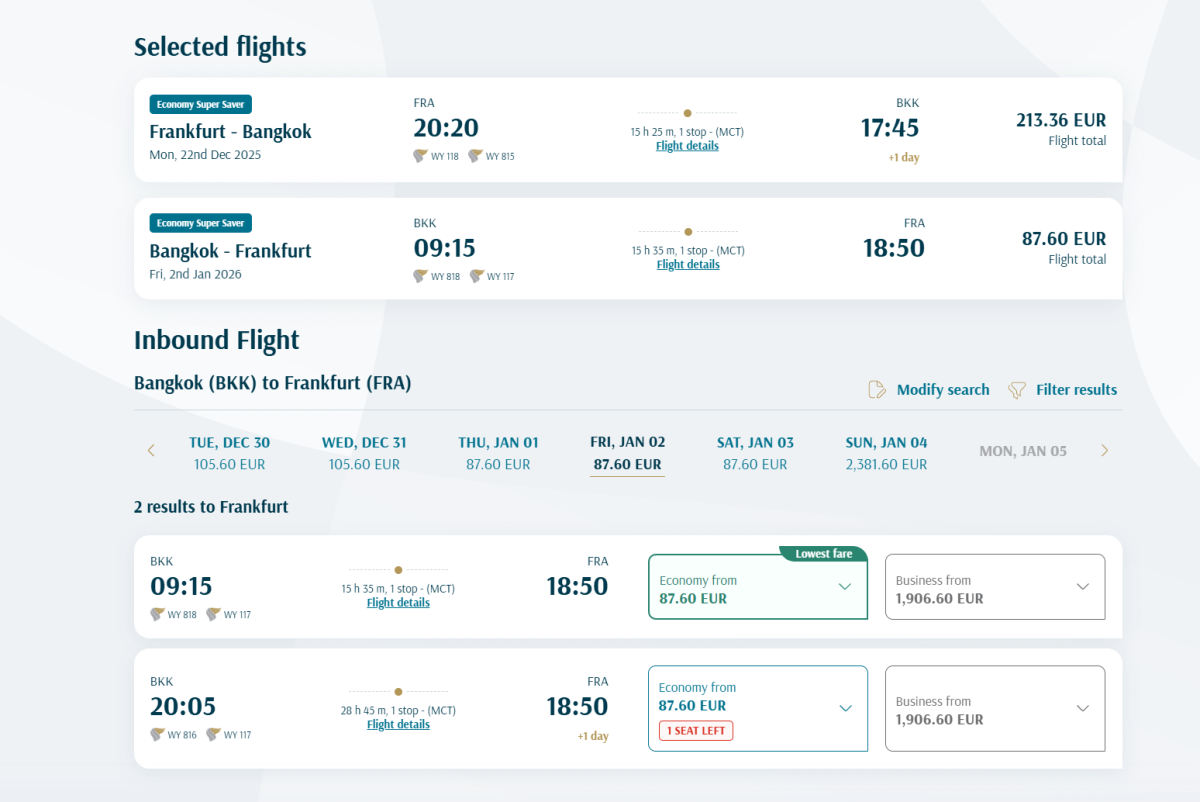
Task: Click the Modify search pencil icon
Action: coord(877,390)
